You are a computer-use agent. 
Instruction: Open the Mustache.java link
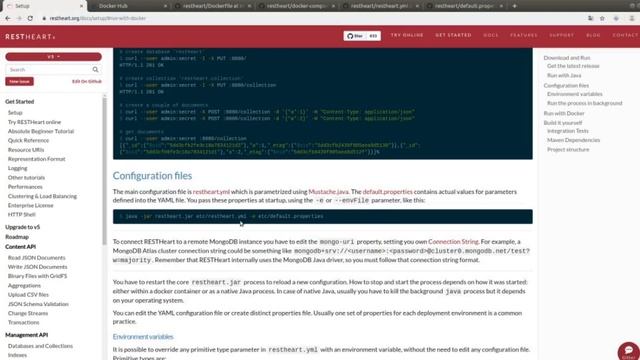[329, 192]
